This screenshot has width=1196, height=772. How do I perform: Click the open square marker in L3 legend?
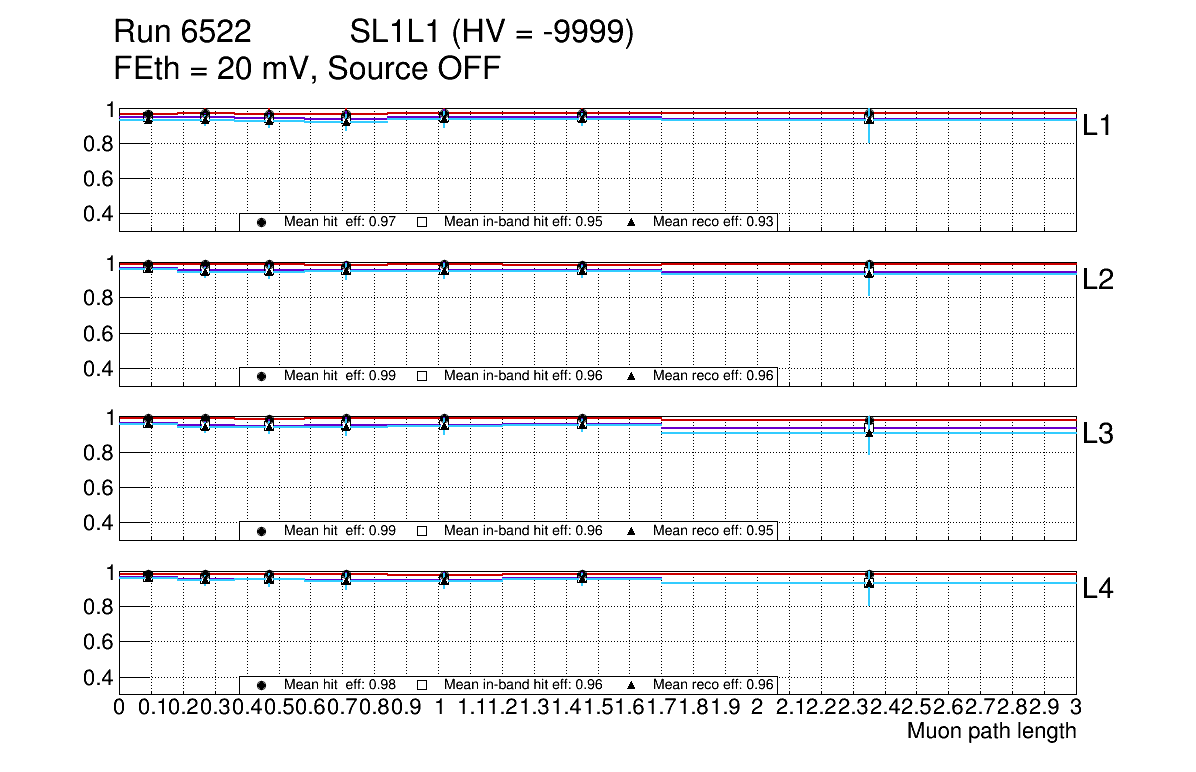tap(421, 531)
